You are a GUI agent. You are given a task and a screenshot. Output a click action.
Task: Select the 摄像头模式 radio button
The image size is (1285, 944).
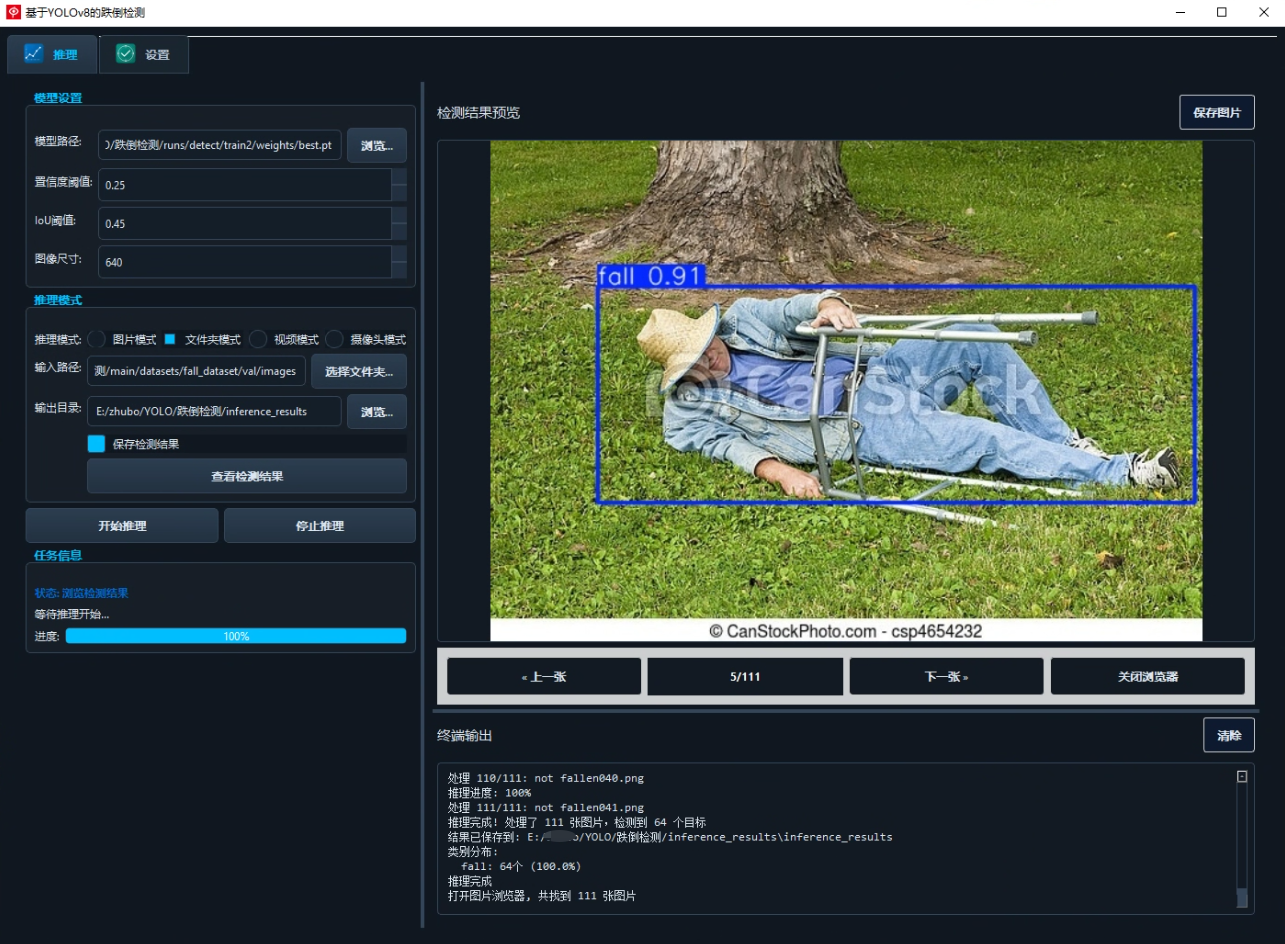pyautogui.click(x=335, y=339)
